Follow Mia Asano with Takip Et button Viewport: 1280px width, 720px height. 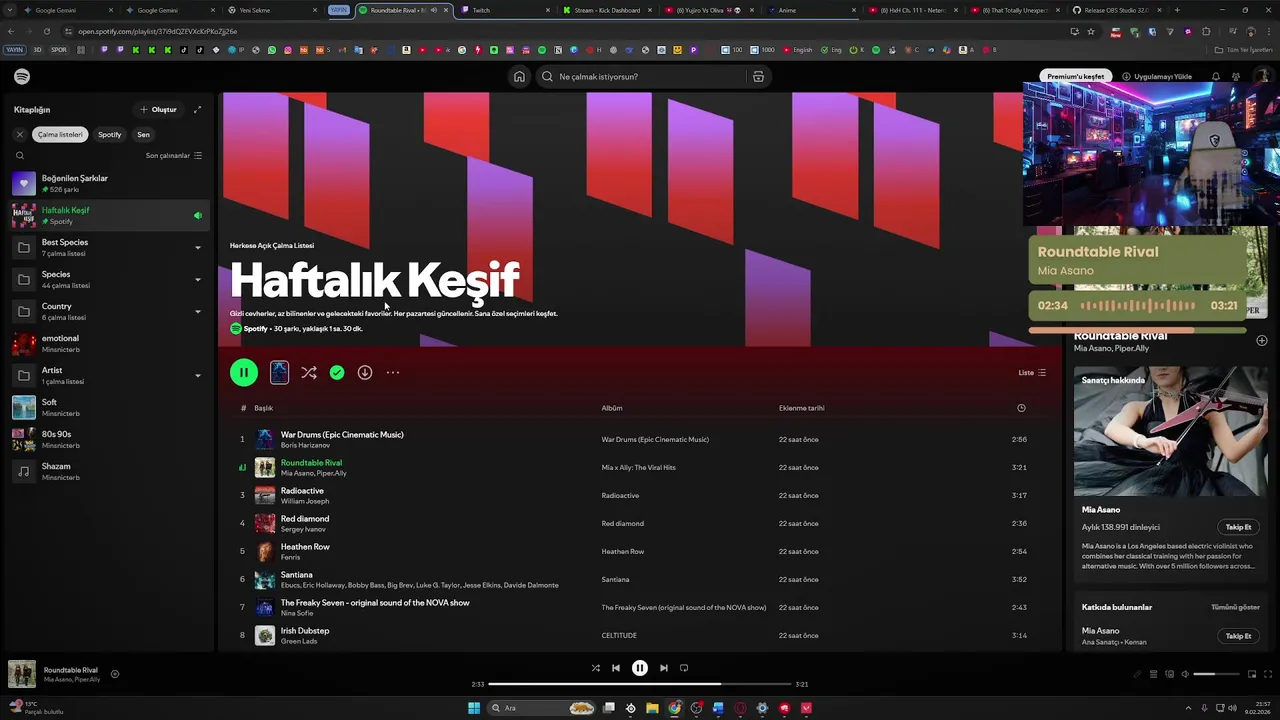(1238, 527)
